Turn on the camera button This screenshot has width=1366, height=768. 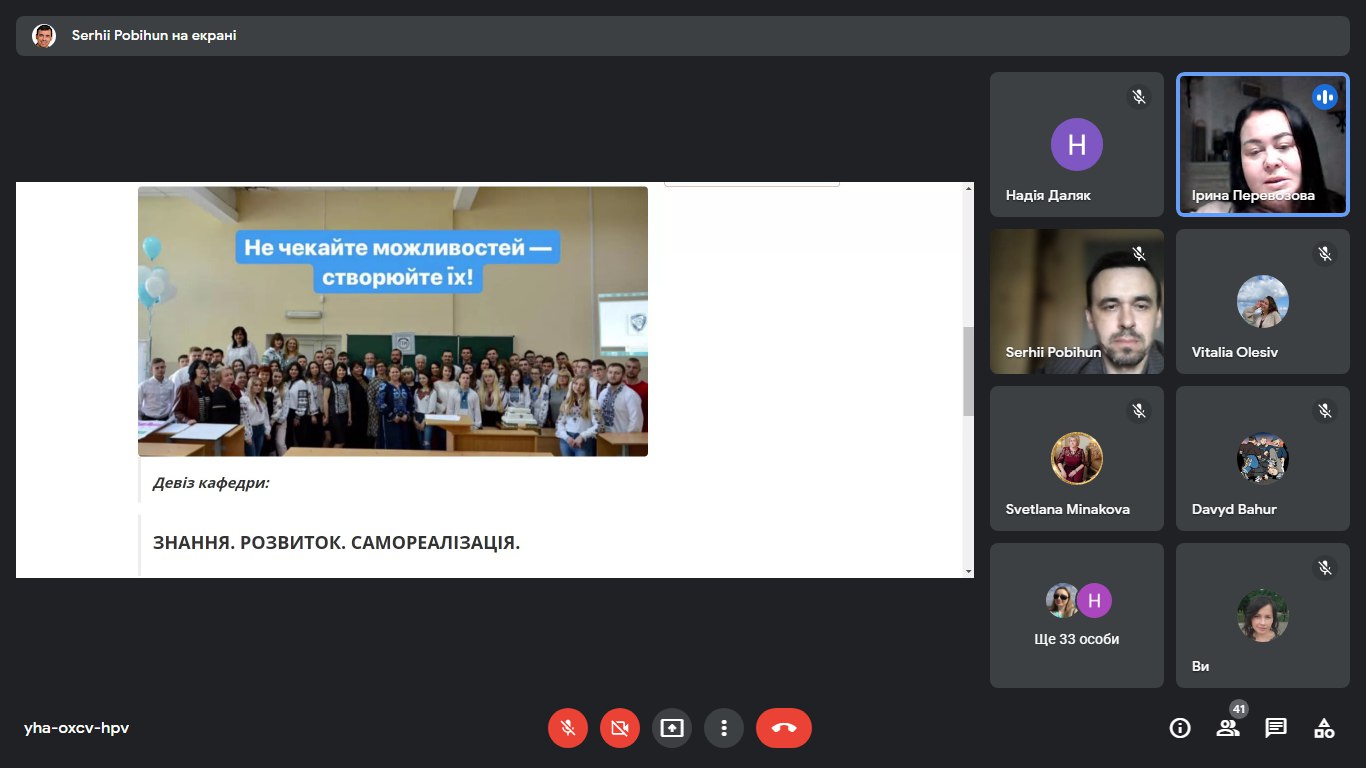(620, 728)
